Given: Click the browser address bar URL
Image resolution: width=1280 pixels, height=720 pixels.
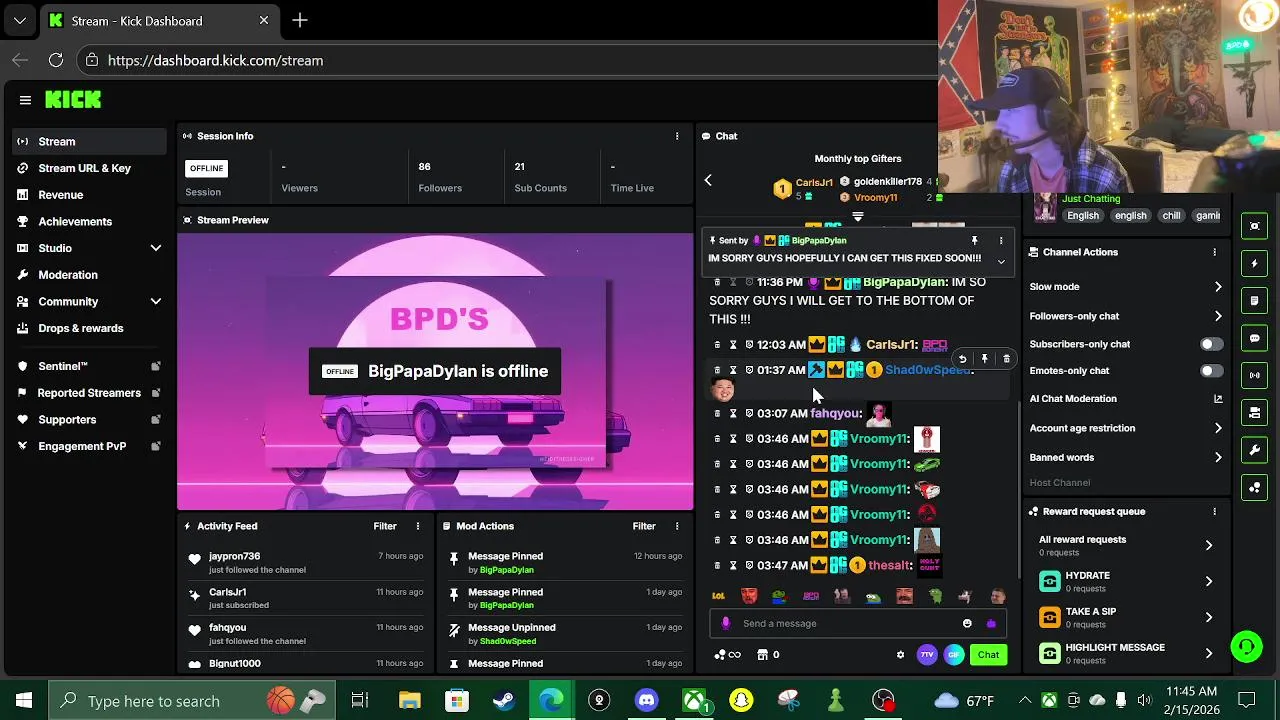Looking at the screenshot, I should 215,61.
